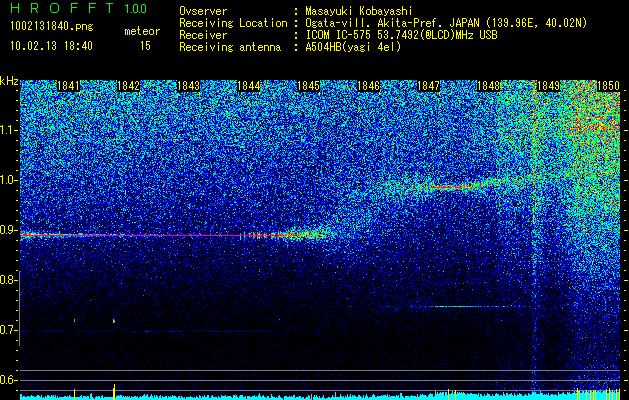Select the filename 1002131840.png
Screen dimensions: 629x400
click(x=52, y=27)
